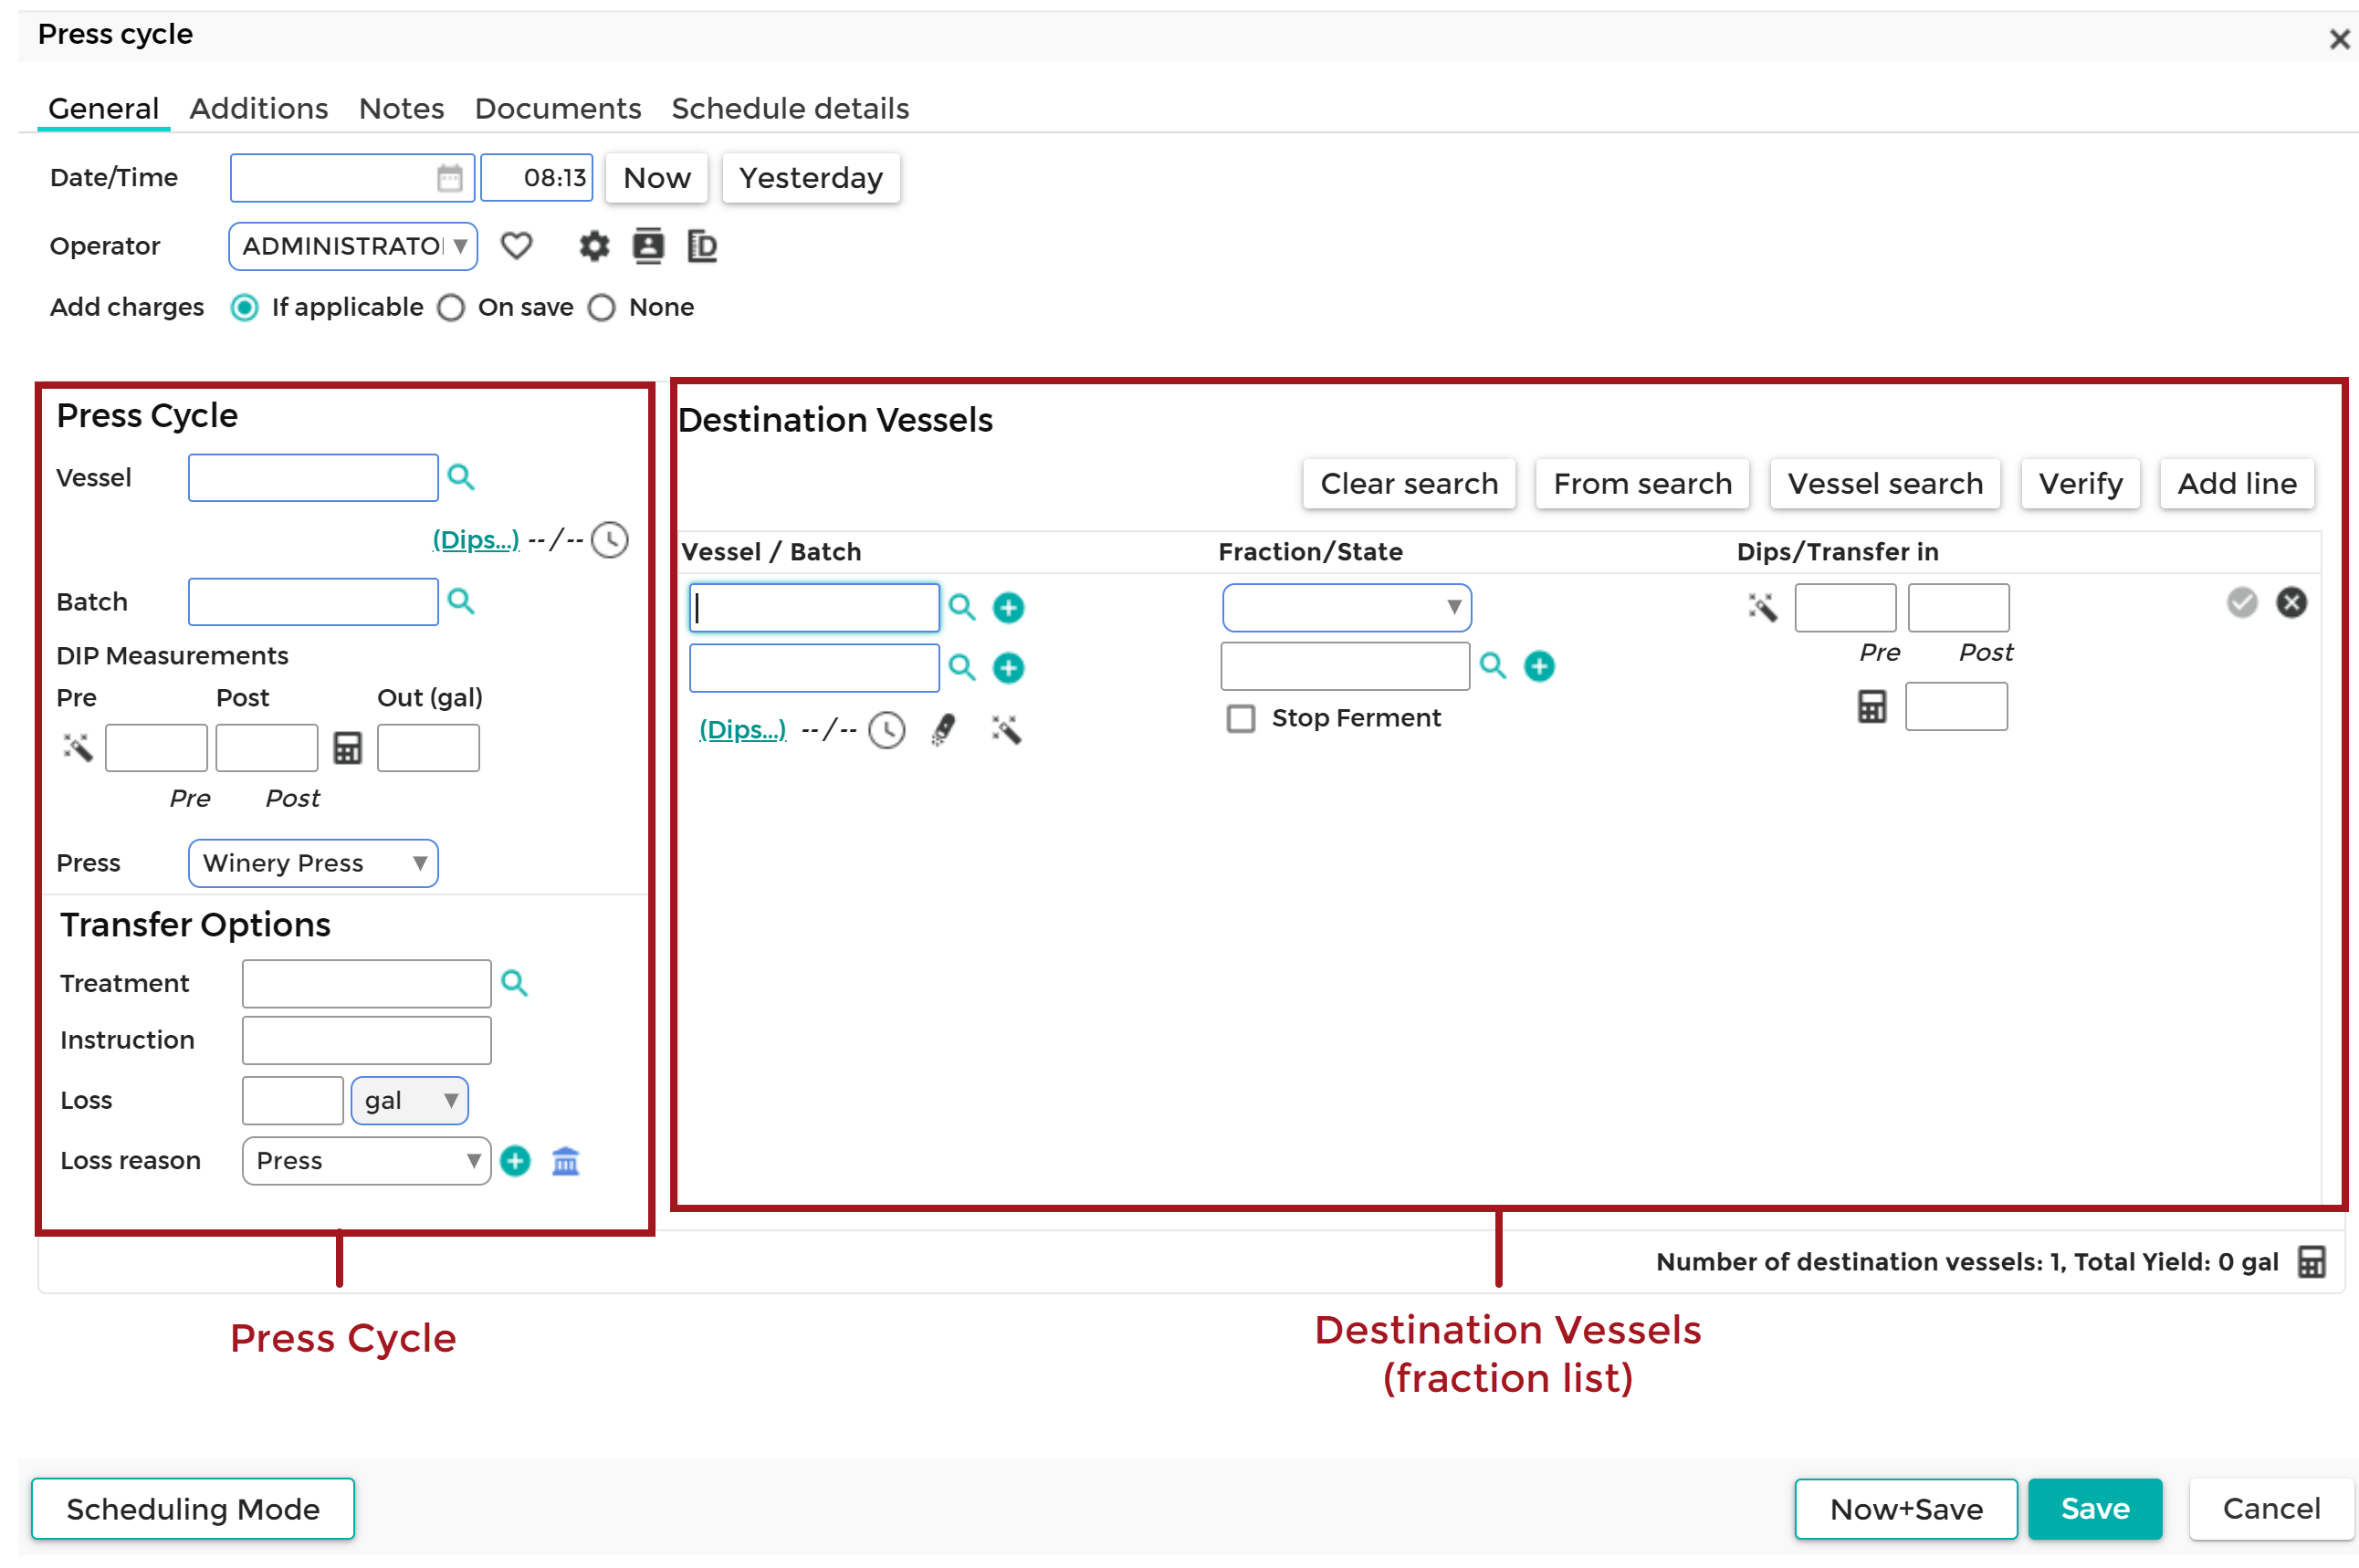Click the pen marker icon in destination row
Image resolution: width=2359 pixels, height=1568 pixels.
point(943,730)
